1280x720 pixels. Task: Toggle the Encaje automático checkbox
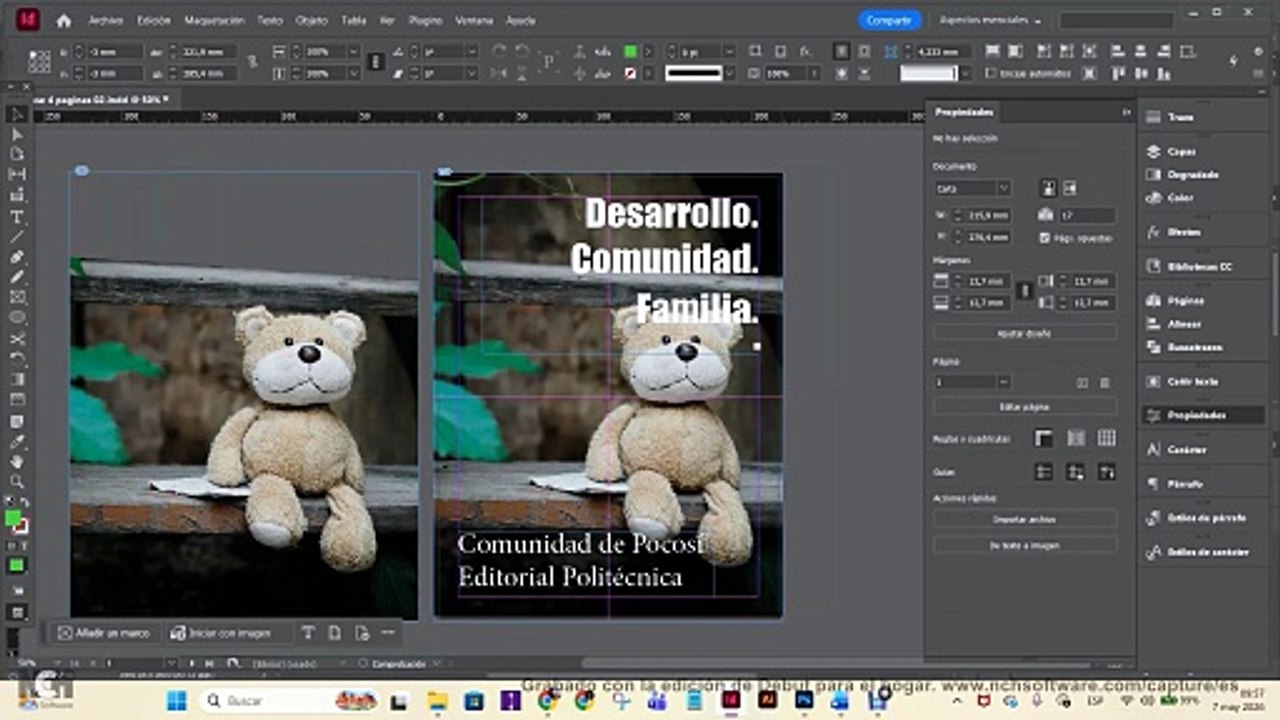pos(990,73)
